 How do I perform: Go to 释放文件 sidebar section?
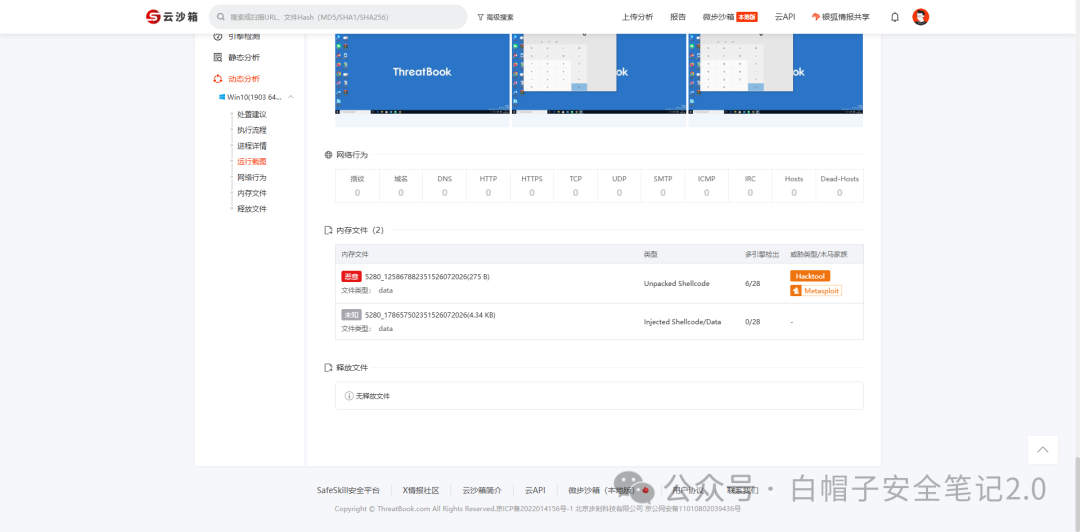click(251, 209)
